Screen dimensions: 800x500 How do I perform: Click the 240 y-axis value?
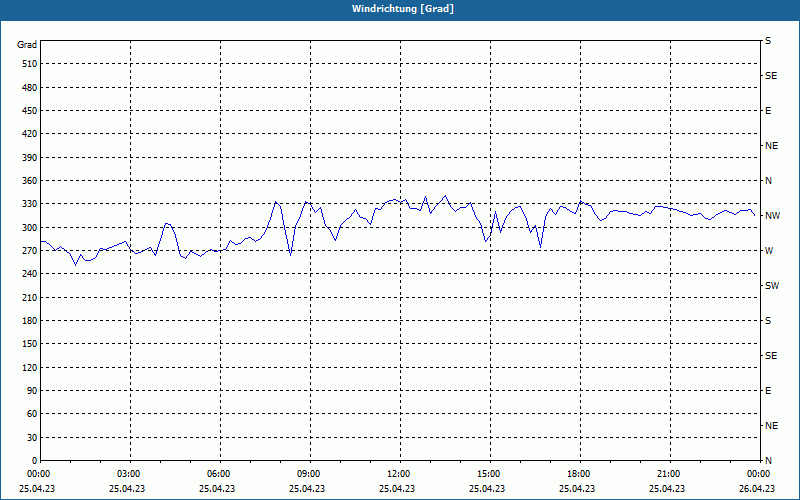[x=30, y=274]
